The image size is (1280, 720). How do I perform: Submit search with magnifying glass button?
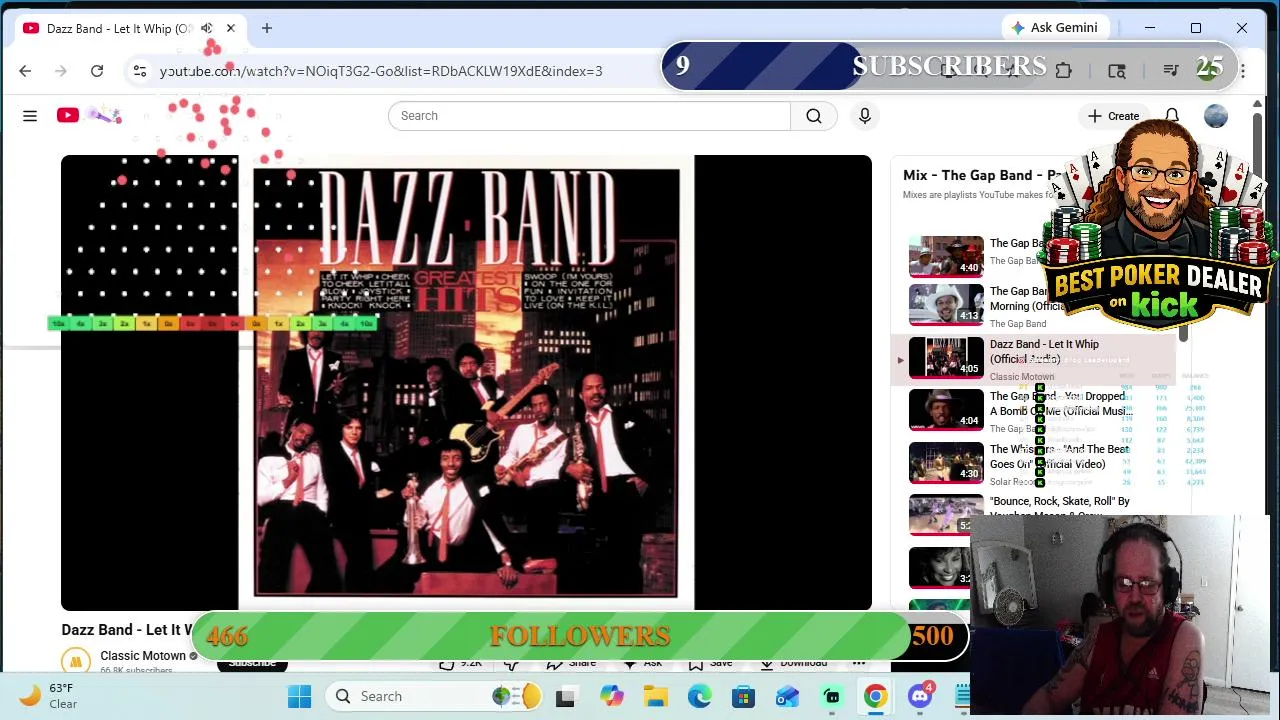point(814,116)
